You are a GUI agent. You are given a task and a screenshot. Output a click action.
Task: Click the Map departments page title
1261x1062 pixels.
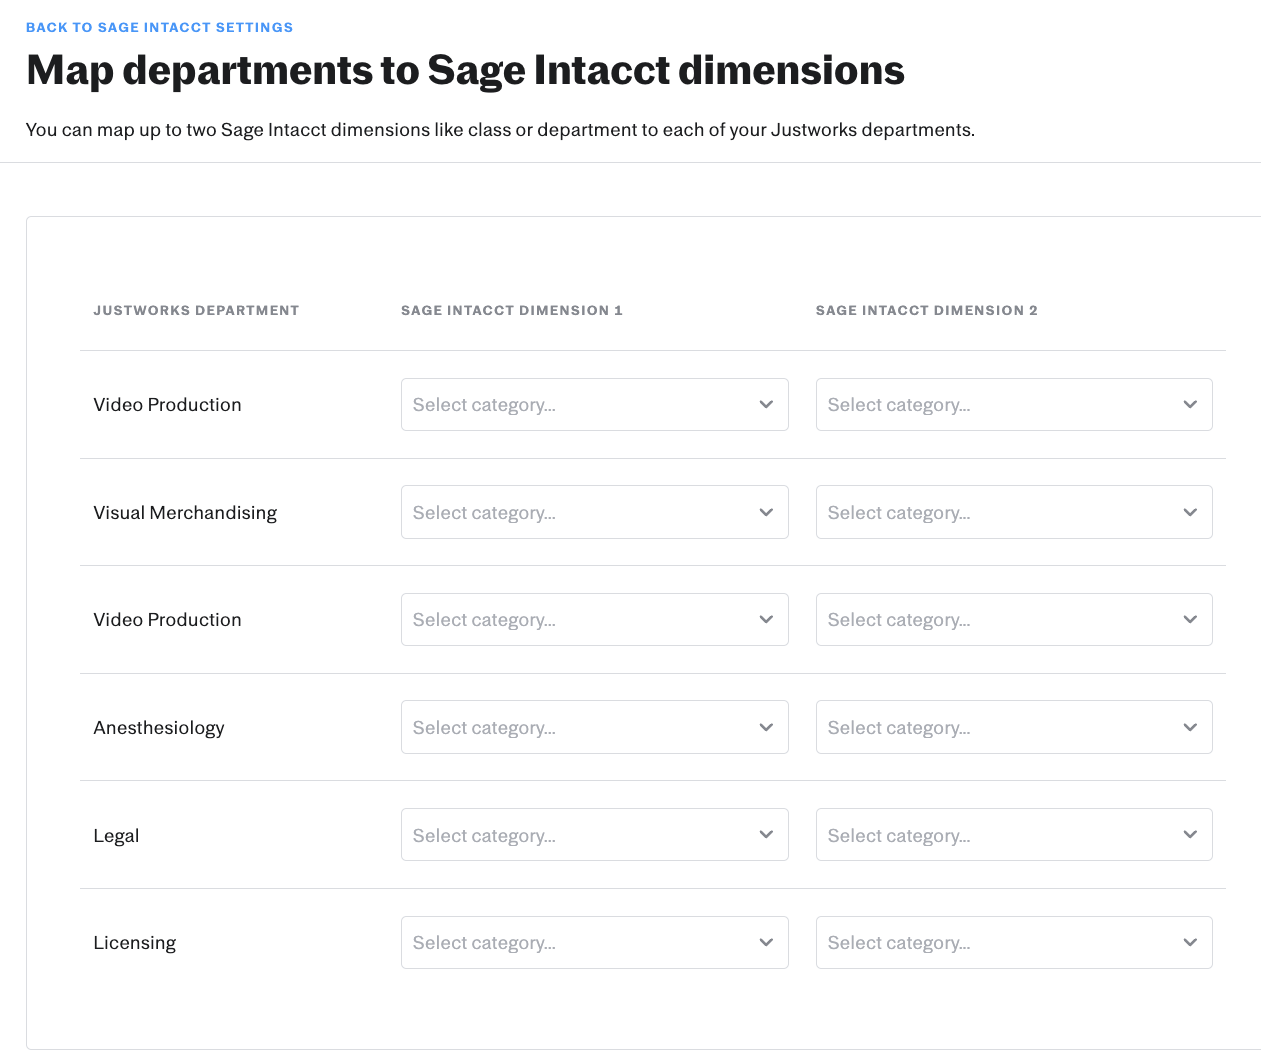pyautogui.click(x=465, y=70)
